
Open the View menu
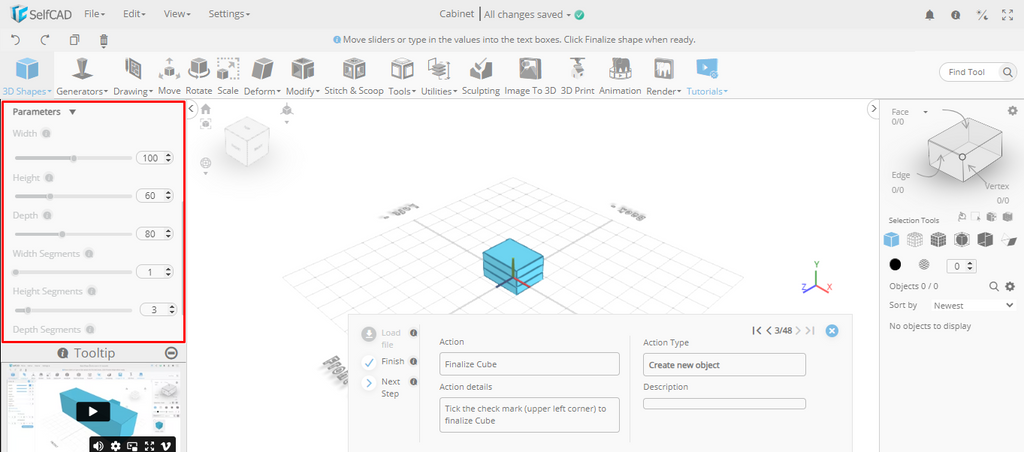point(177,14)
